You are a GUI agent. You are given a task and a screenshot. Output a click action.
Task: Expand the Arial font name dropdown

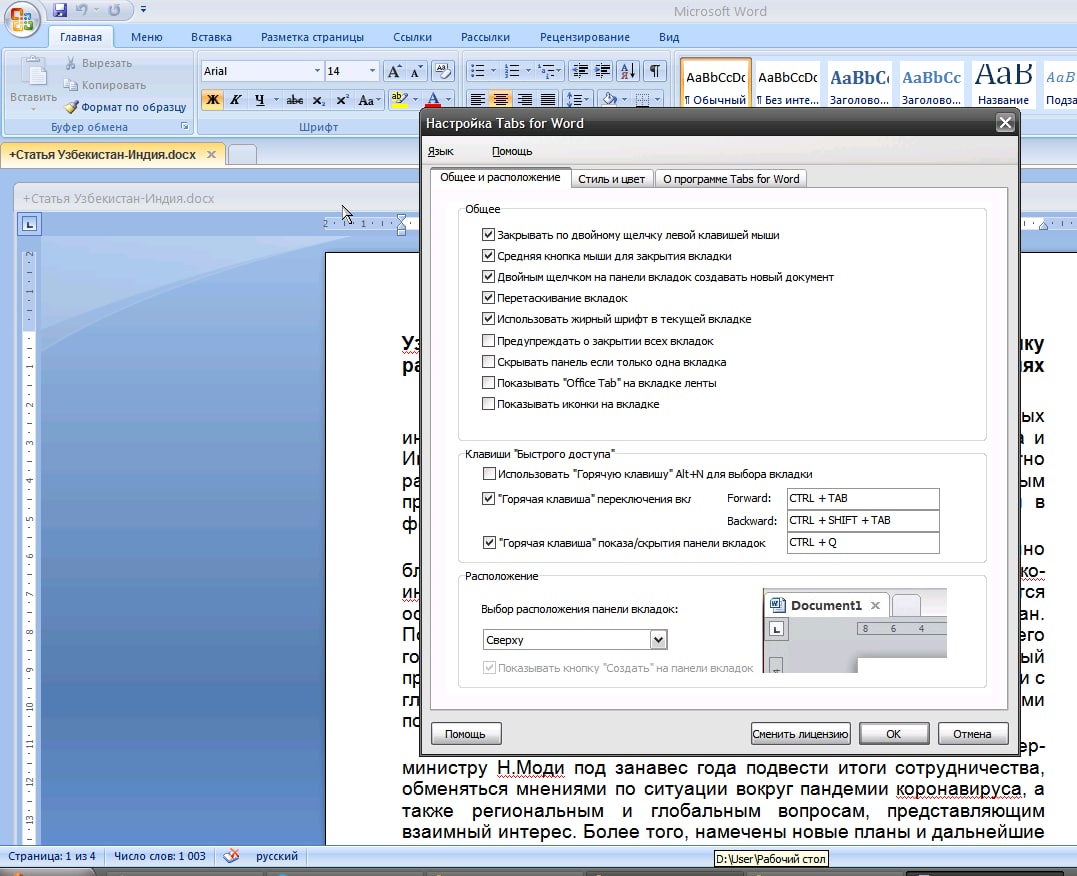317,71
